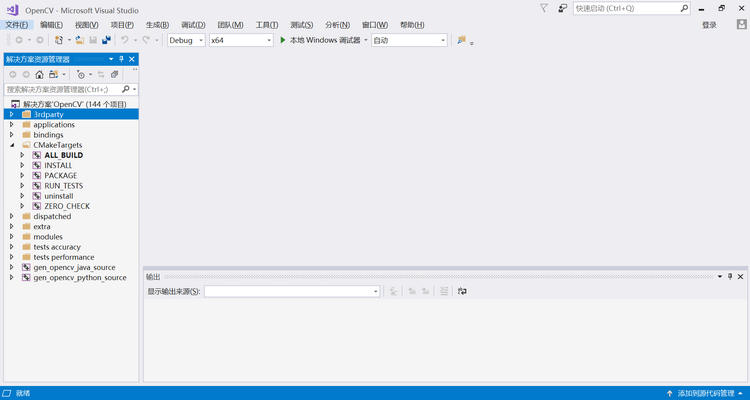The height and width of the screenshot is (400, 750).
Task: Select the solution 'OpenCV' root node
Action: (x=75, y=104)
